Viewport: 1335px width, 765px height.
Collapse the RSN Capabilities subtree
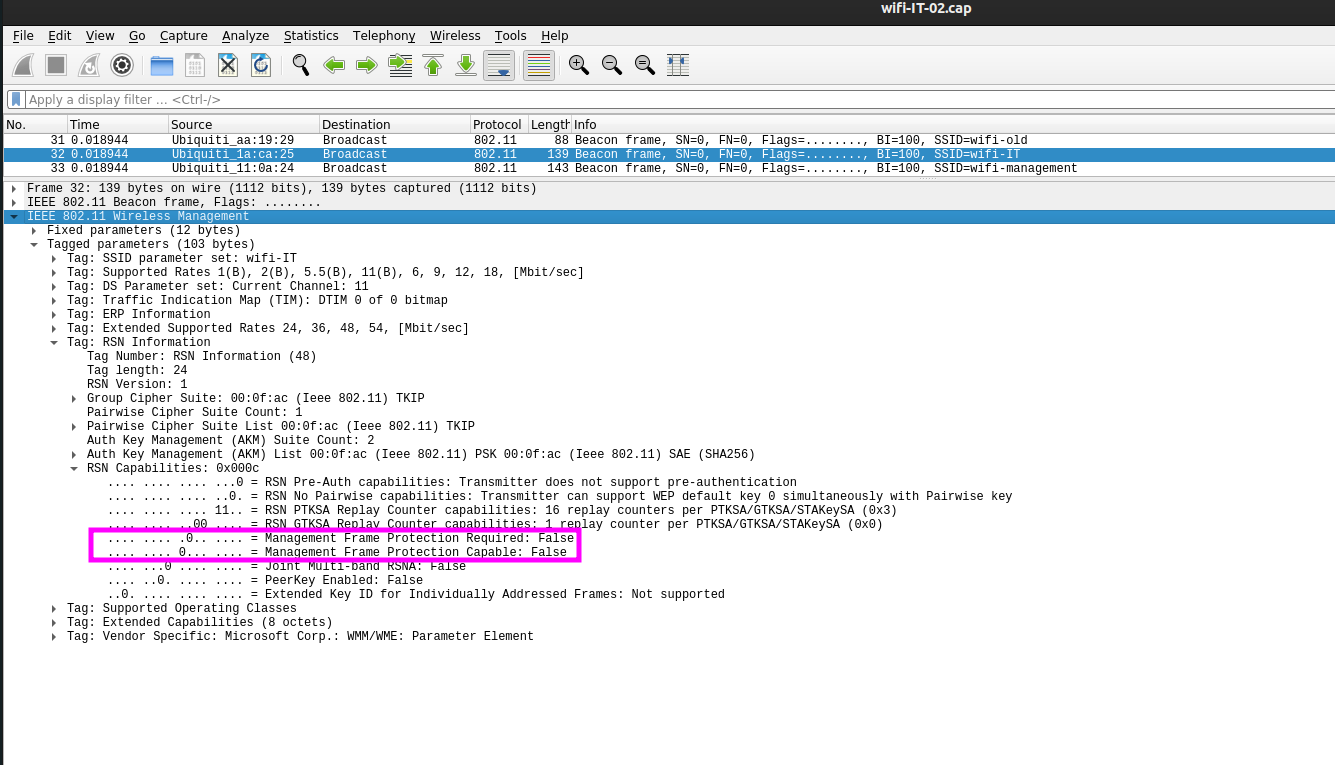point(71,467)
